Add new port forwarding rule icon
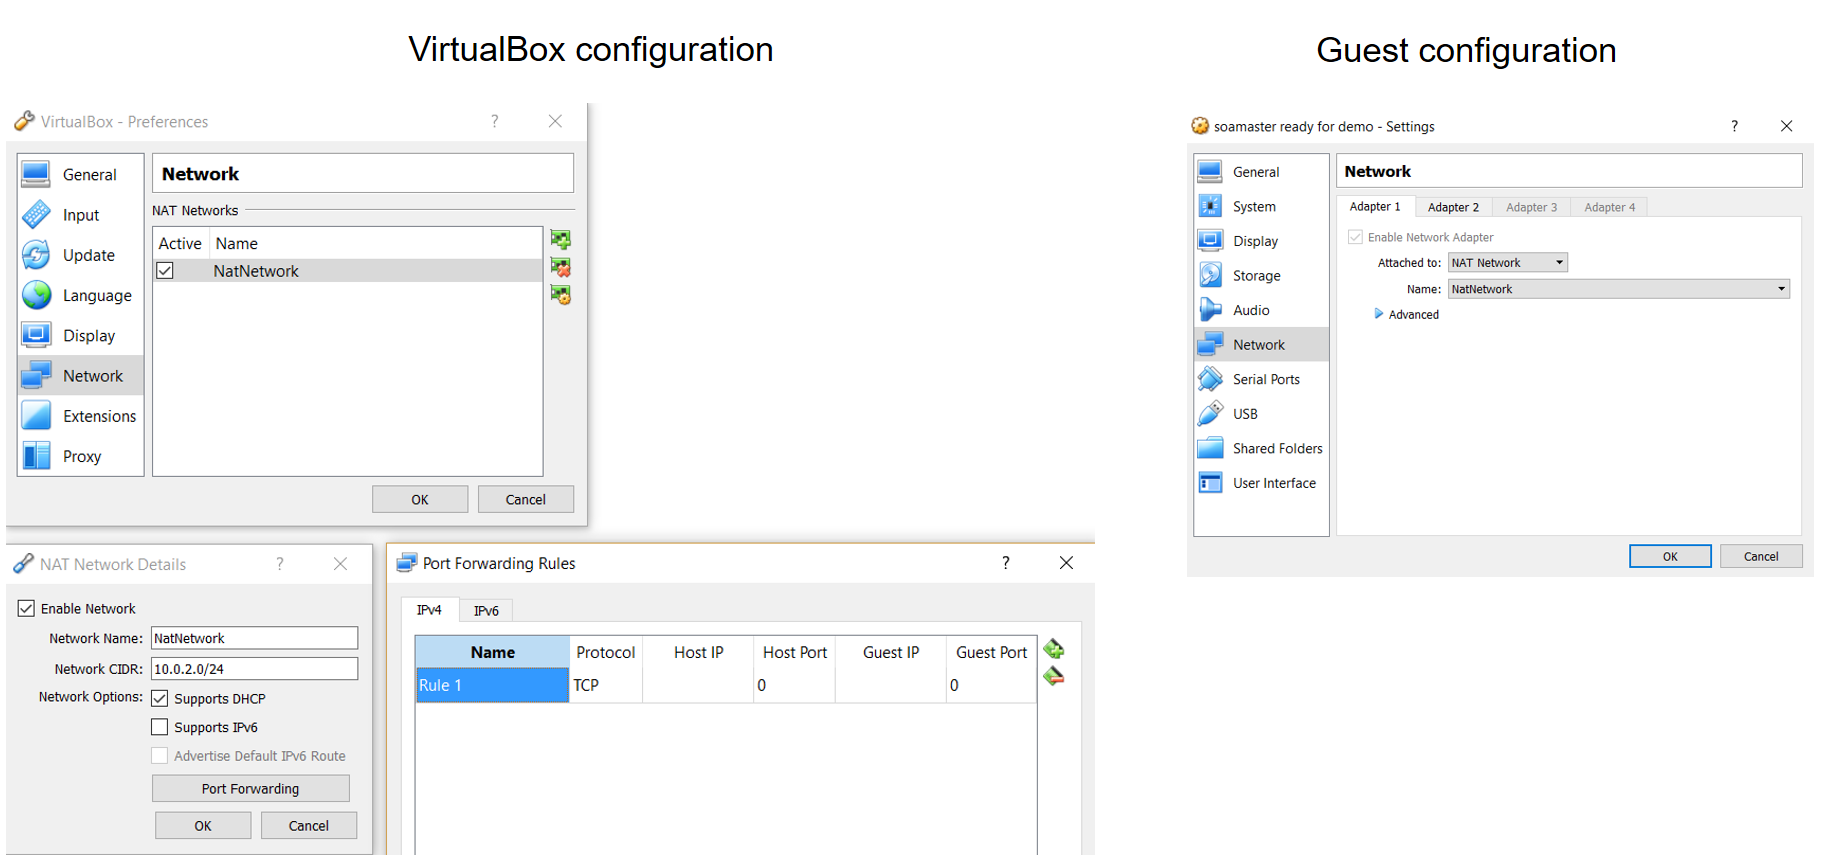The width and height of the screenshot is (1833, 861). (1054, 649)
